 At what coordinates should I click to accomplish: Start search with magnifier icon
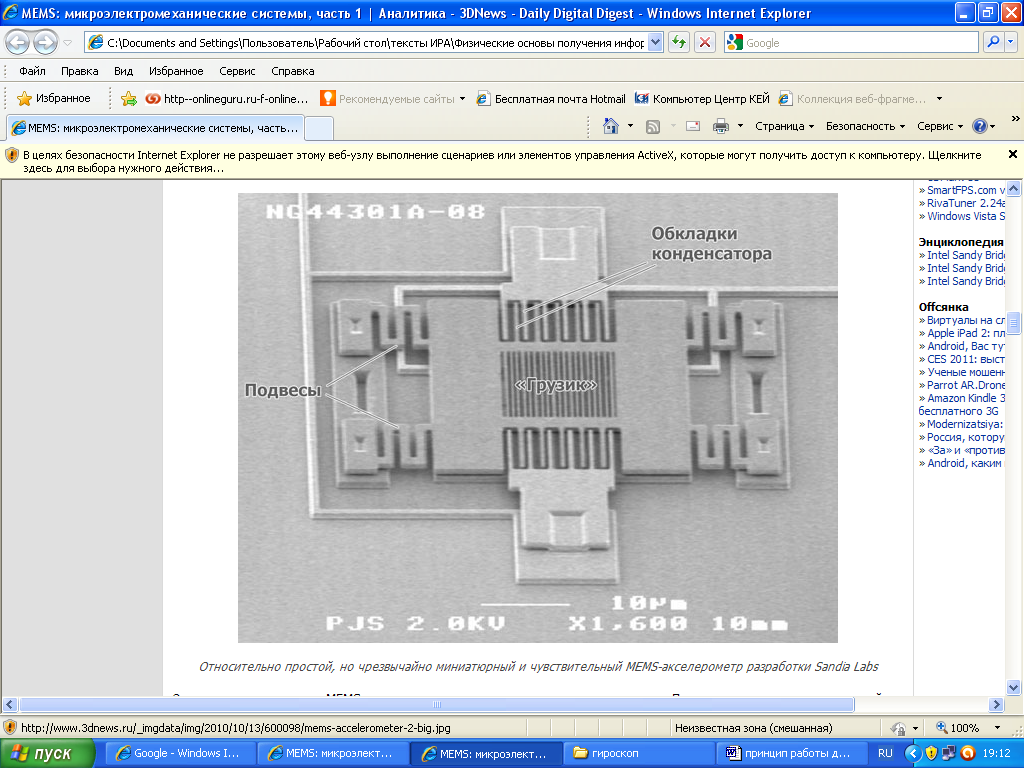(x=993, y=43)
